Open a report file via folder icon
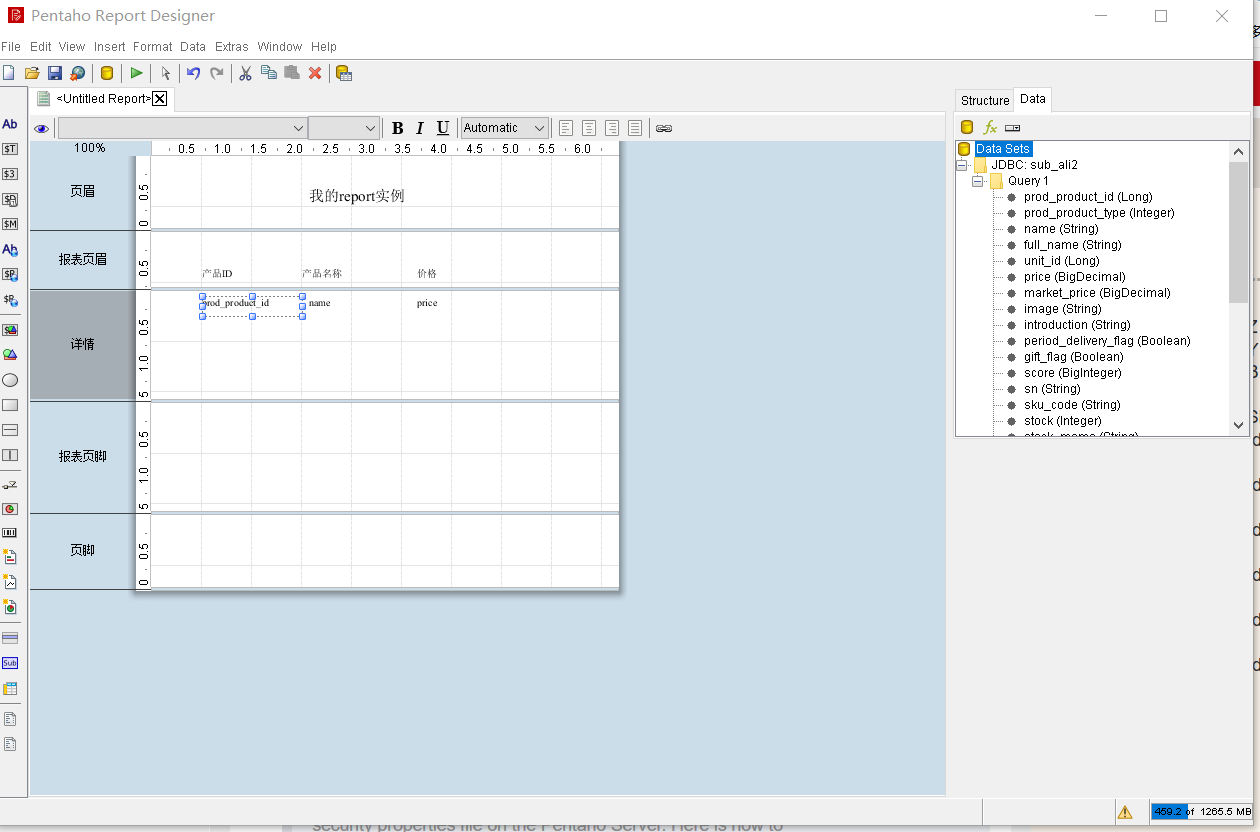 (32, 73)
